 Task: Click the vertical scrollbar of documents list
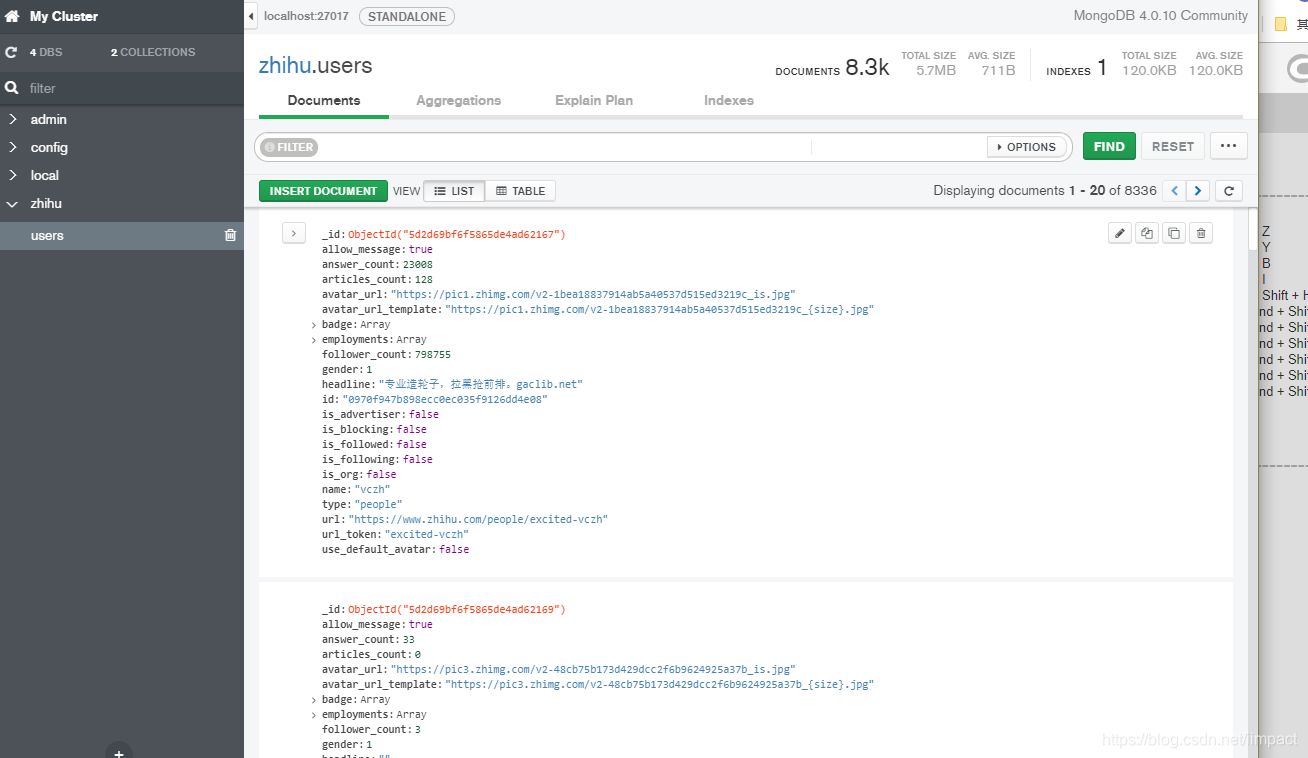pyautogui.click(x=1251, y=229)
